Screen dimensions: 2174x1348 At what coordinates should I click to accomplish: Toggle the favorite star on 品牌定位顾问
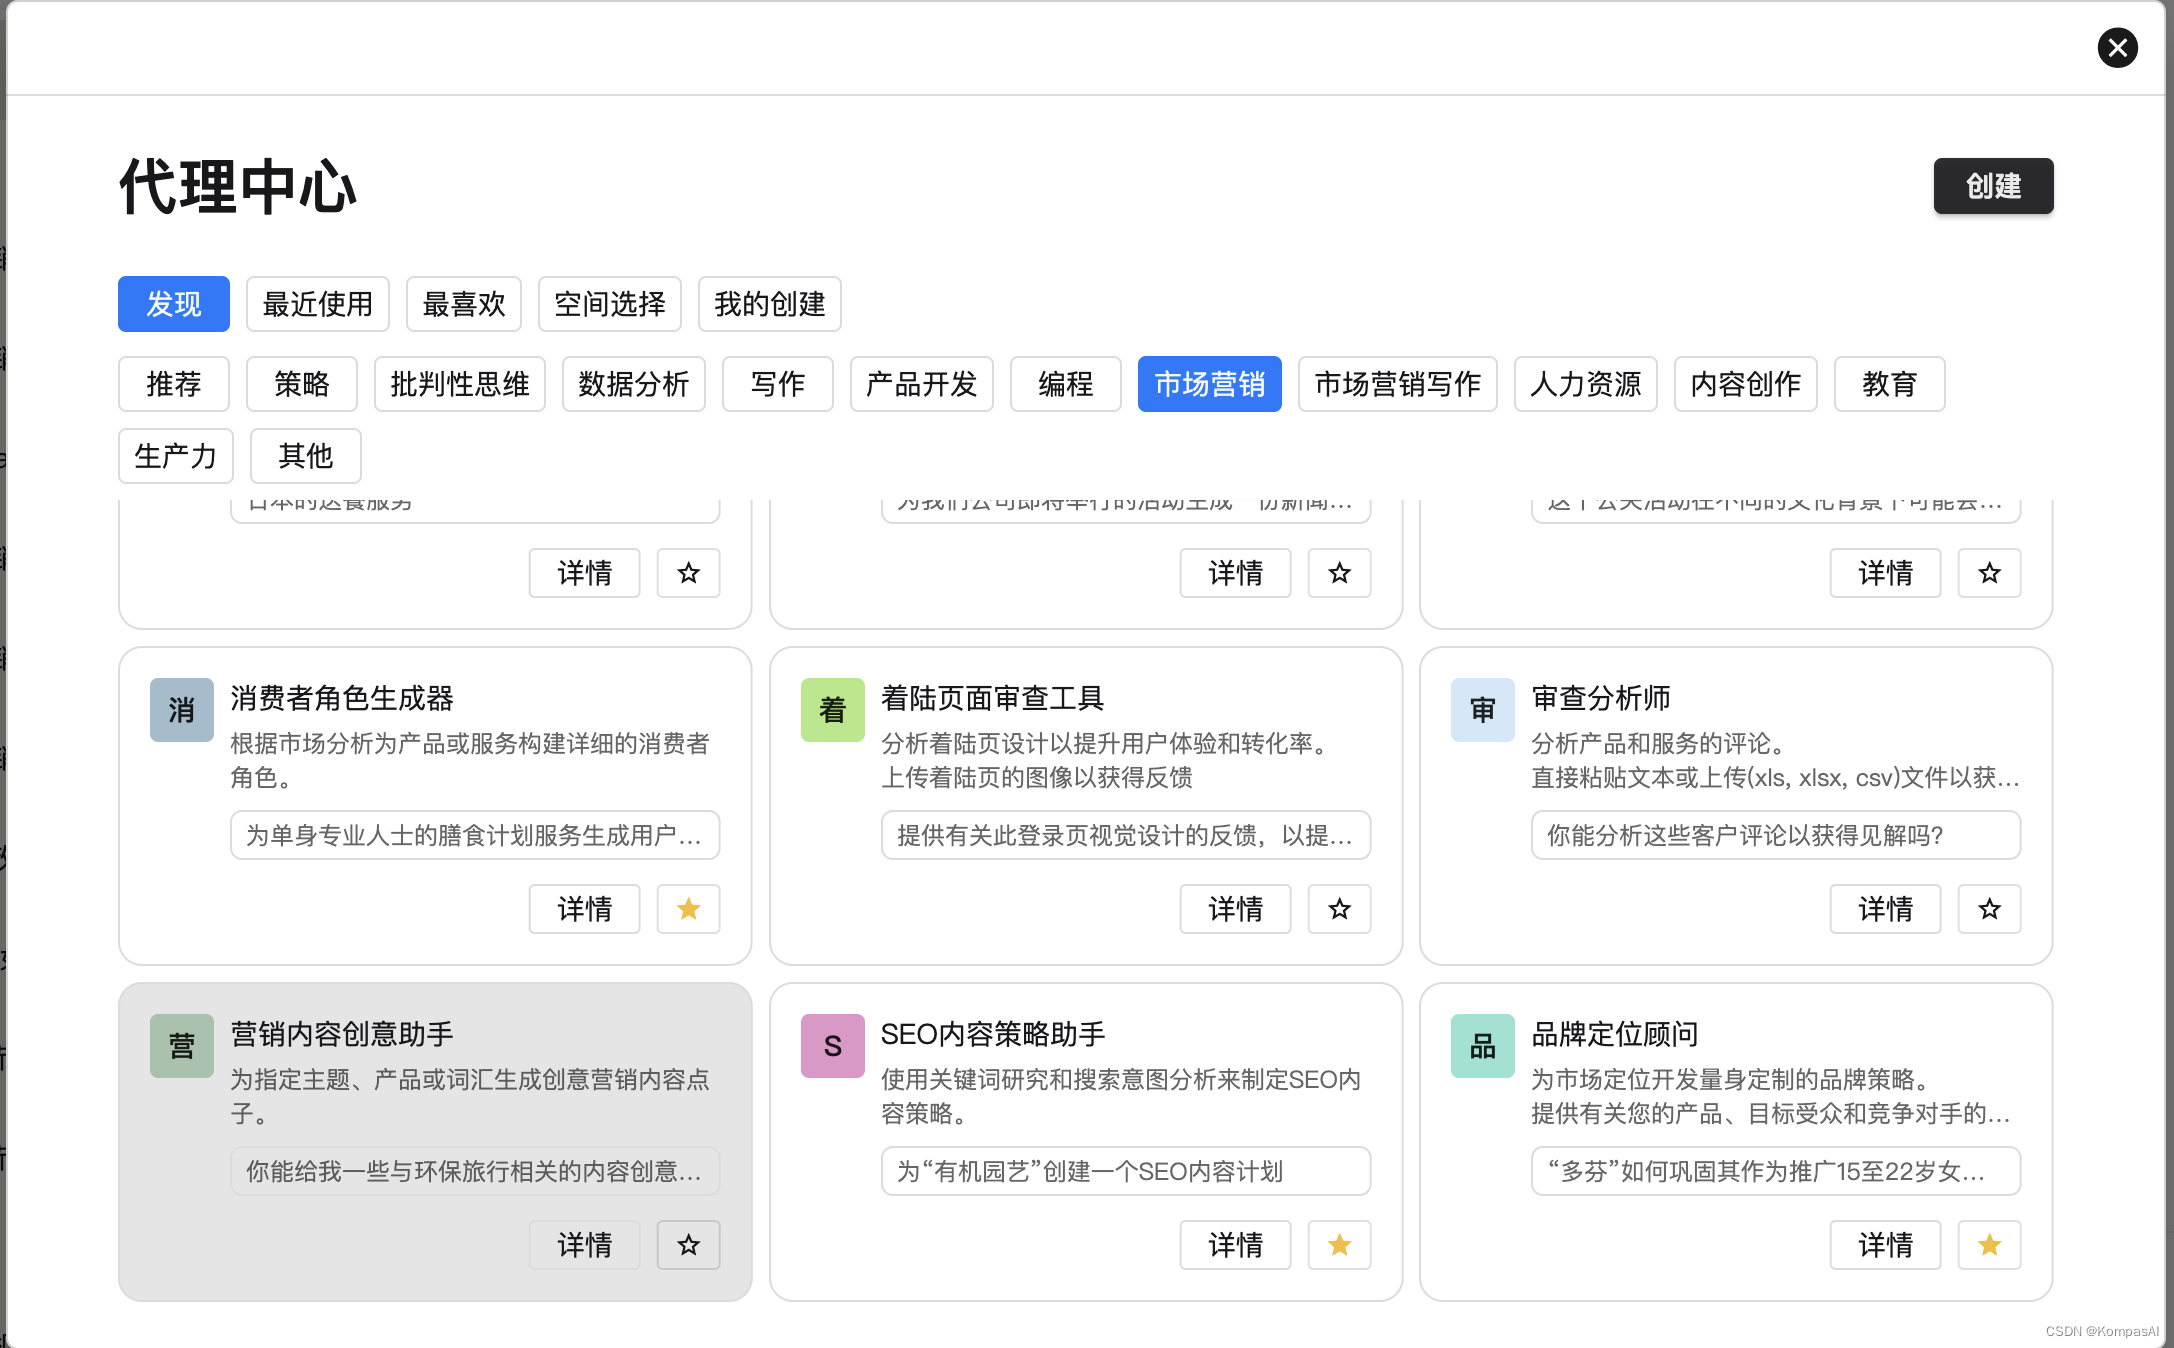tap(1989, 1245)
